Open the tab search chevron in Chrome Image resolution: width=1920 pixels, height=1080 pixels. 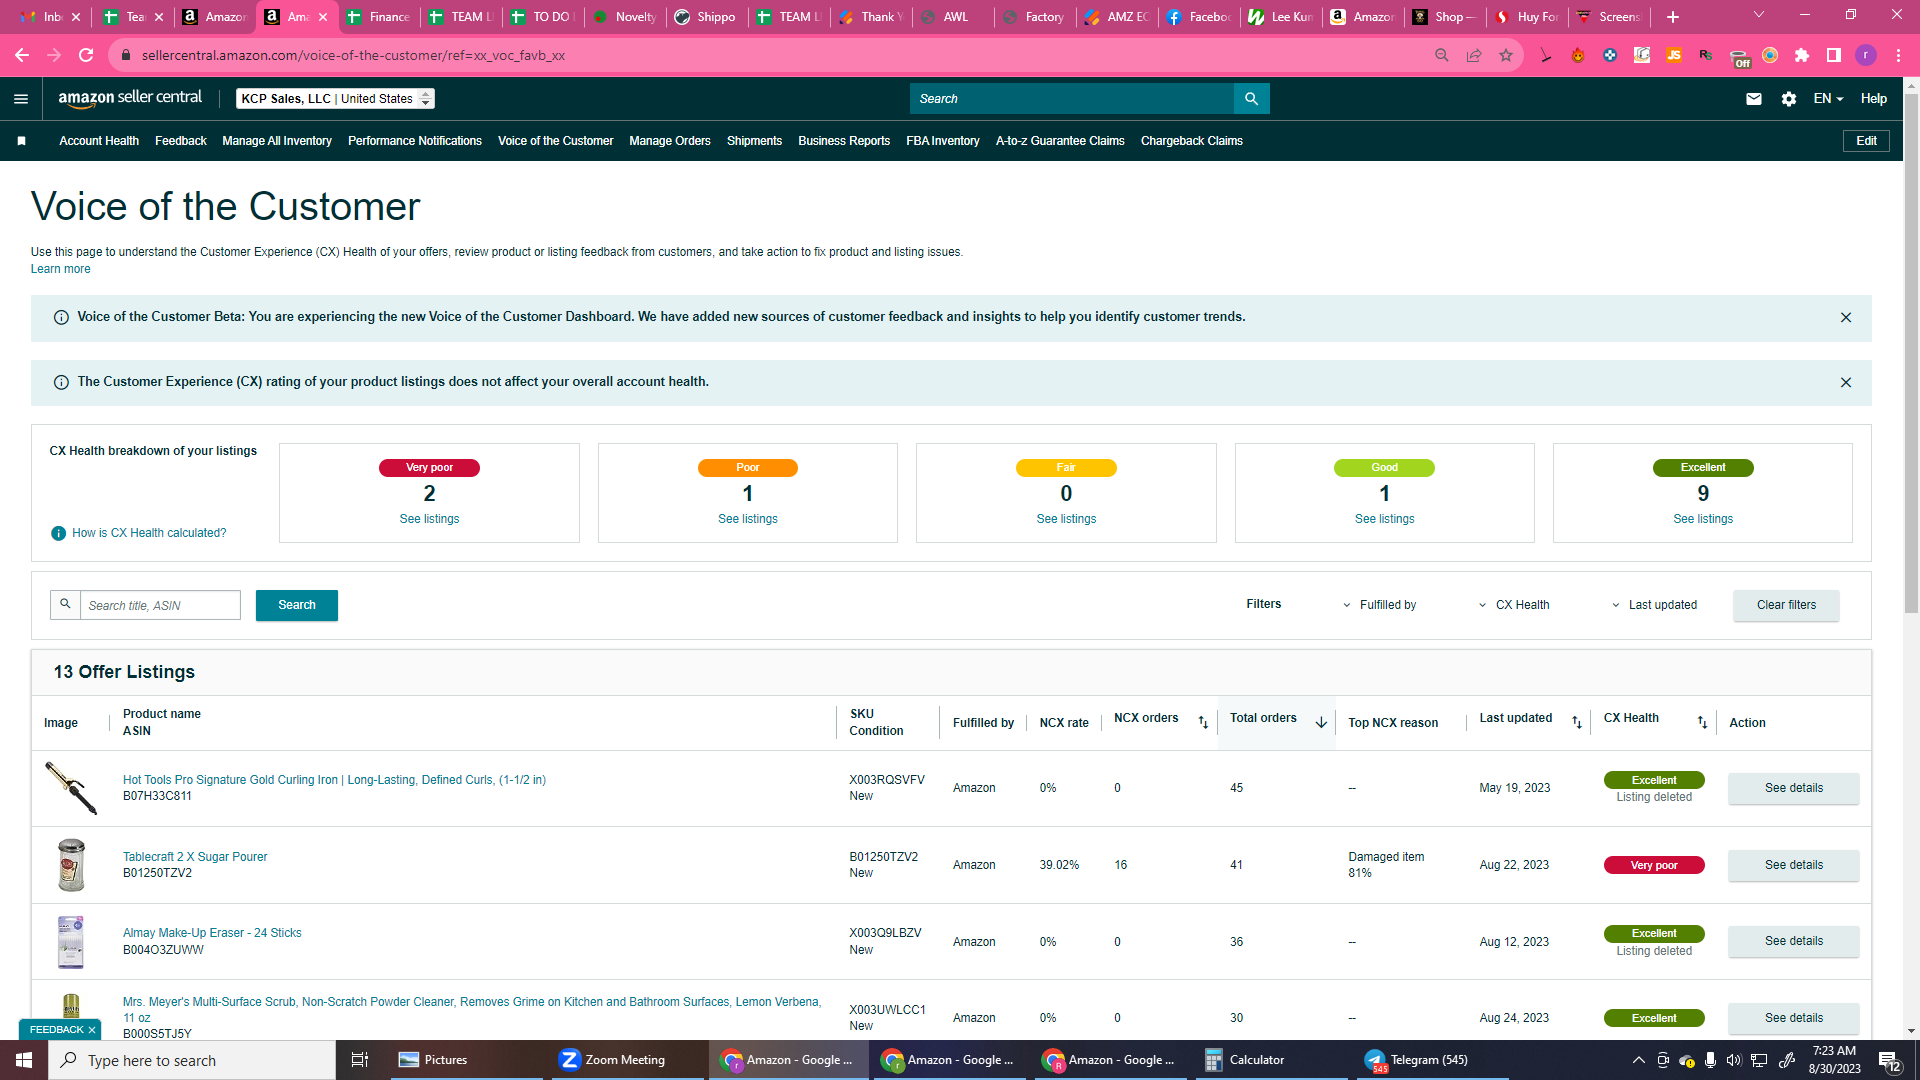pyautogui.click(x=1759, y=15)
